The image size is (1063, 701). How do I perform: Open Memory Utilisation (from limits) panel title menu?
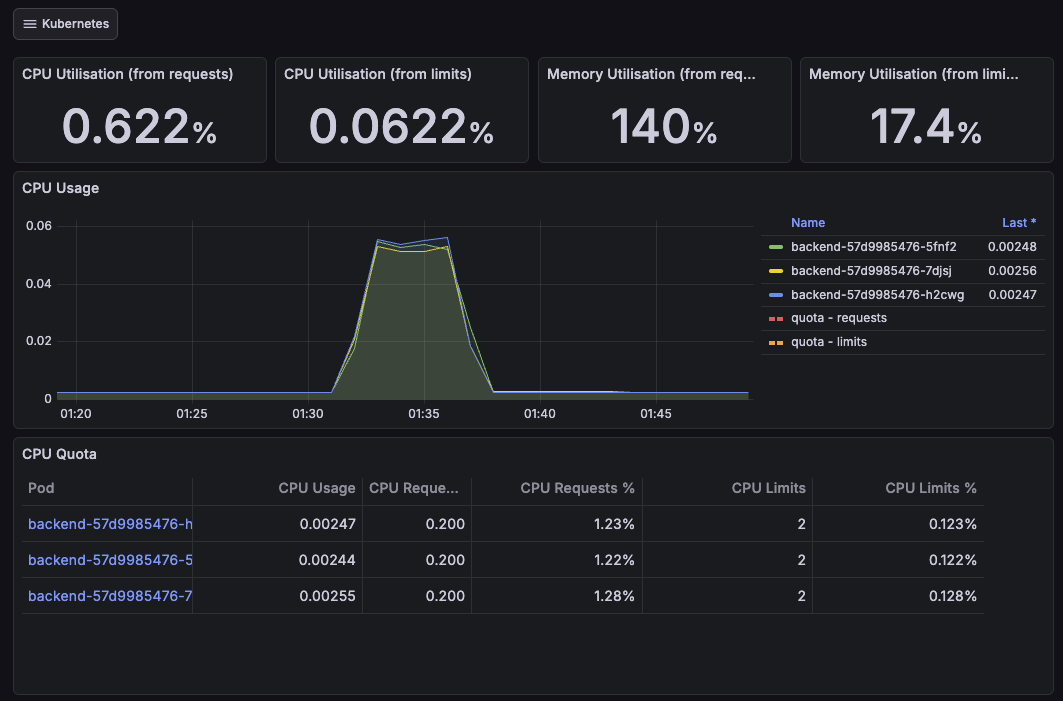coord(913,74)
